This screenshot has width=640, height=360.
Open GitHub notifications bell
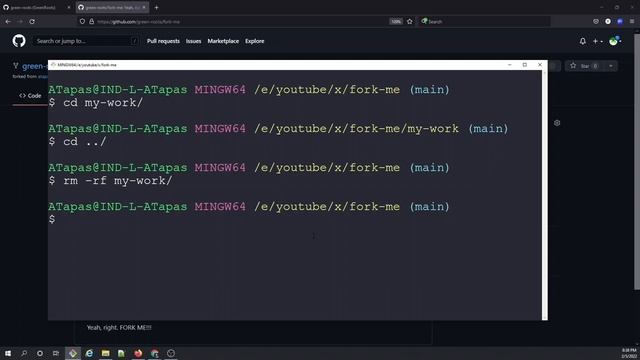point(582,41)
